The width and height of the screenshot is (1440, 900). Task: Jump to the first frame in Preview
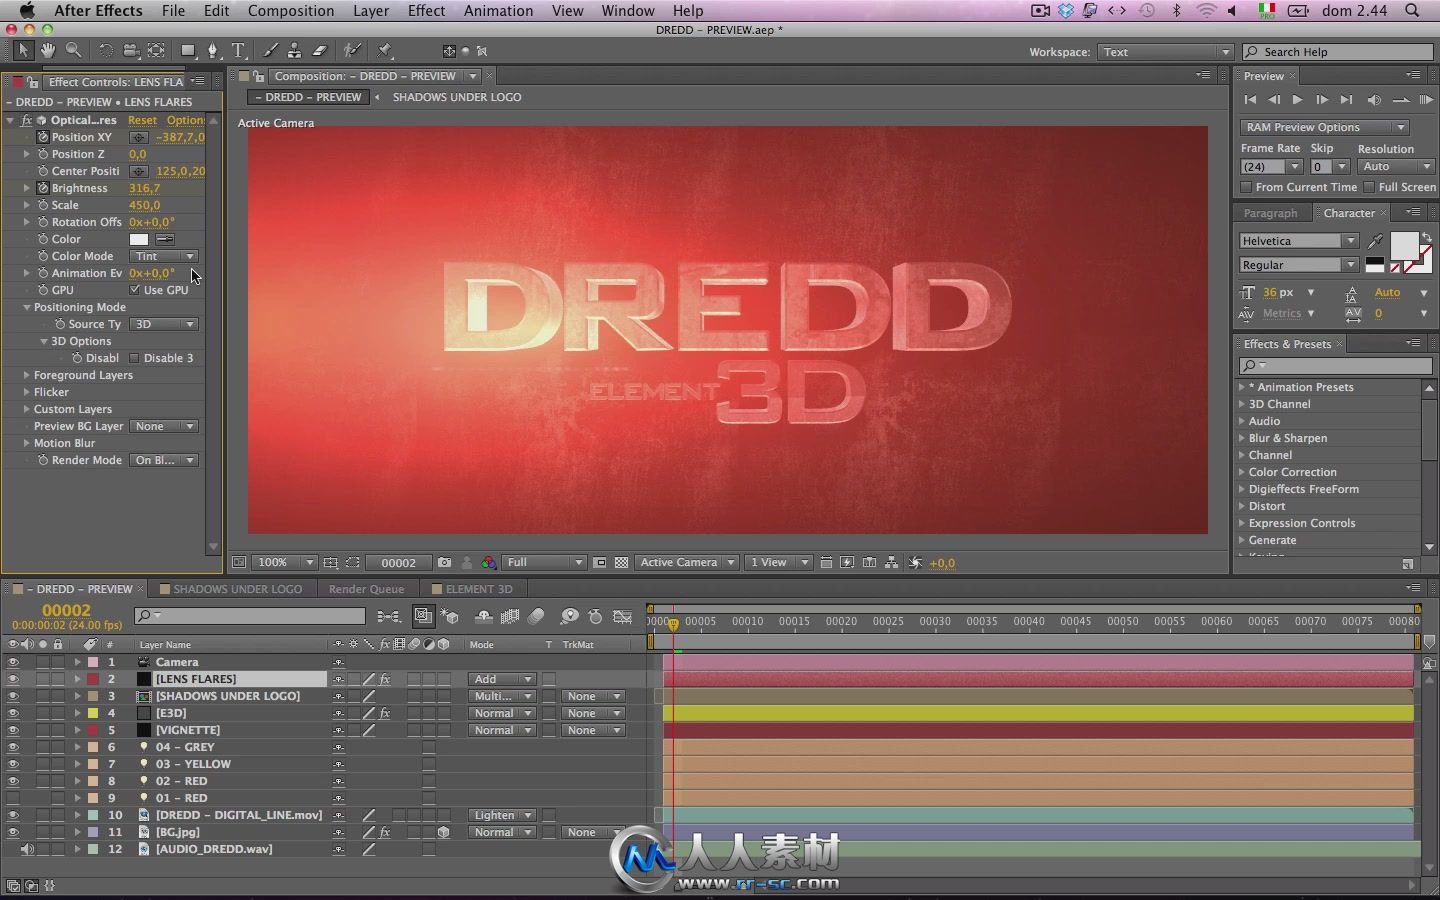1249,99
